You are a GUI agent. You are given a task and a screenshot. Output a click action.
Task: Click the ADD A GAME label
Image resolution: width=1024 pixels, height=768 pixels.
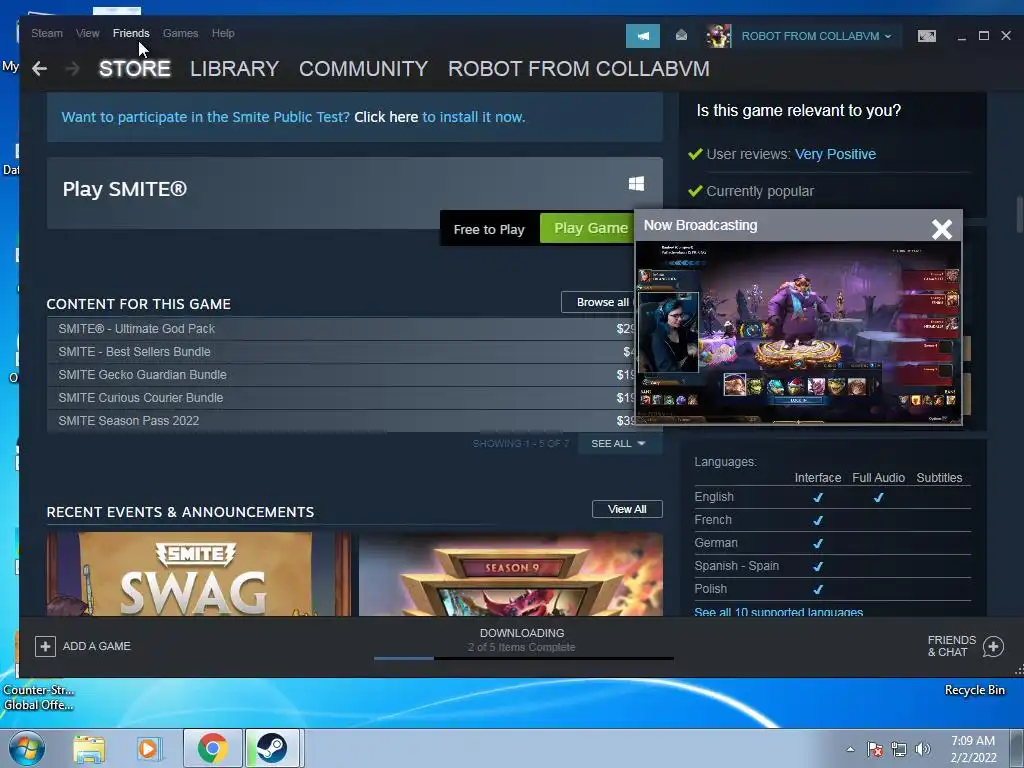coord(97,646)
